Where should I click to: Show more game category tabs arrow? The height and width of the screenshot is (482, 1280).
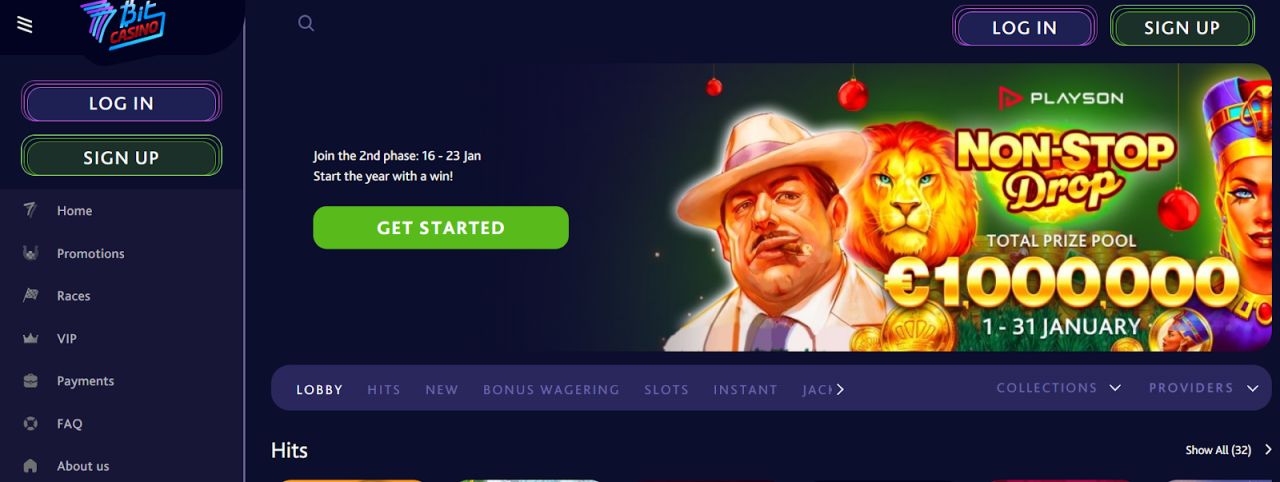pos(840,389)
